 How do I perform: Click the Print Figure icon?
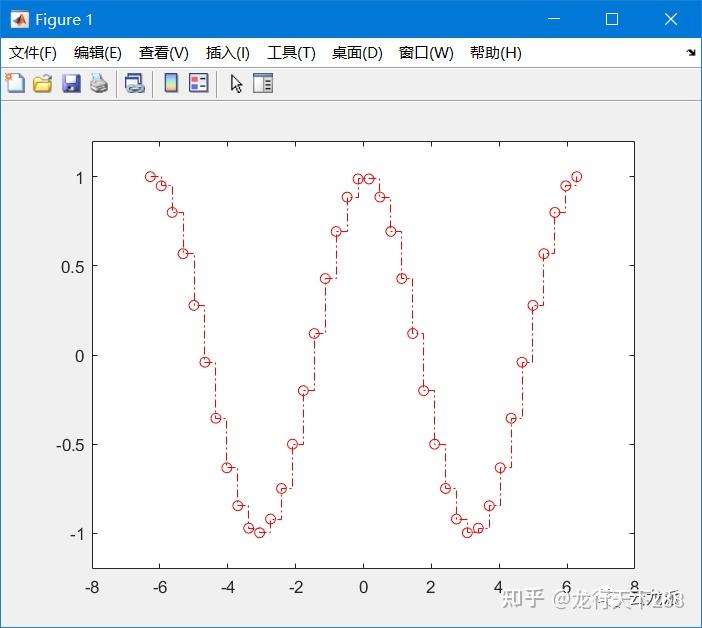pyautogui.click(x=99, y=84)
